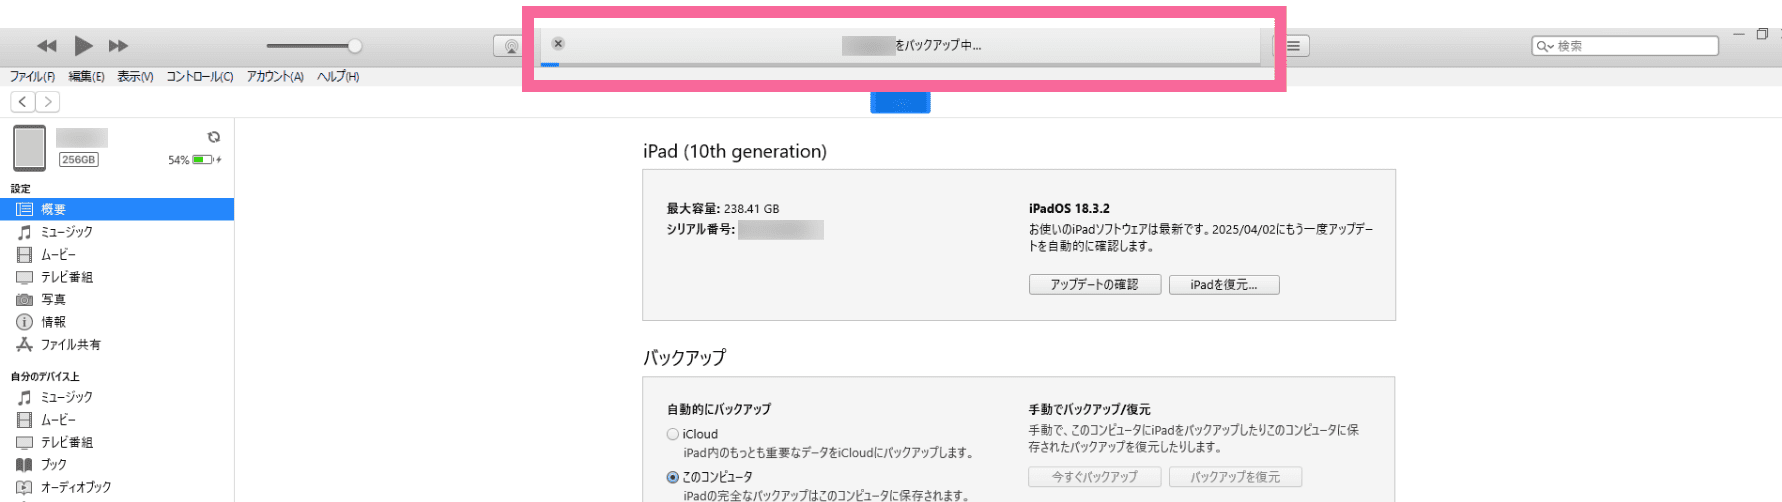
Task: Click the fast-forward next track button
Action: click(118, 46)
